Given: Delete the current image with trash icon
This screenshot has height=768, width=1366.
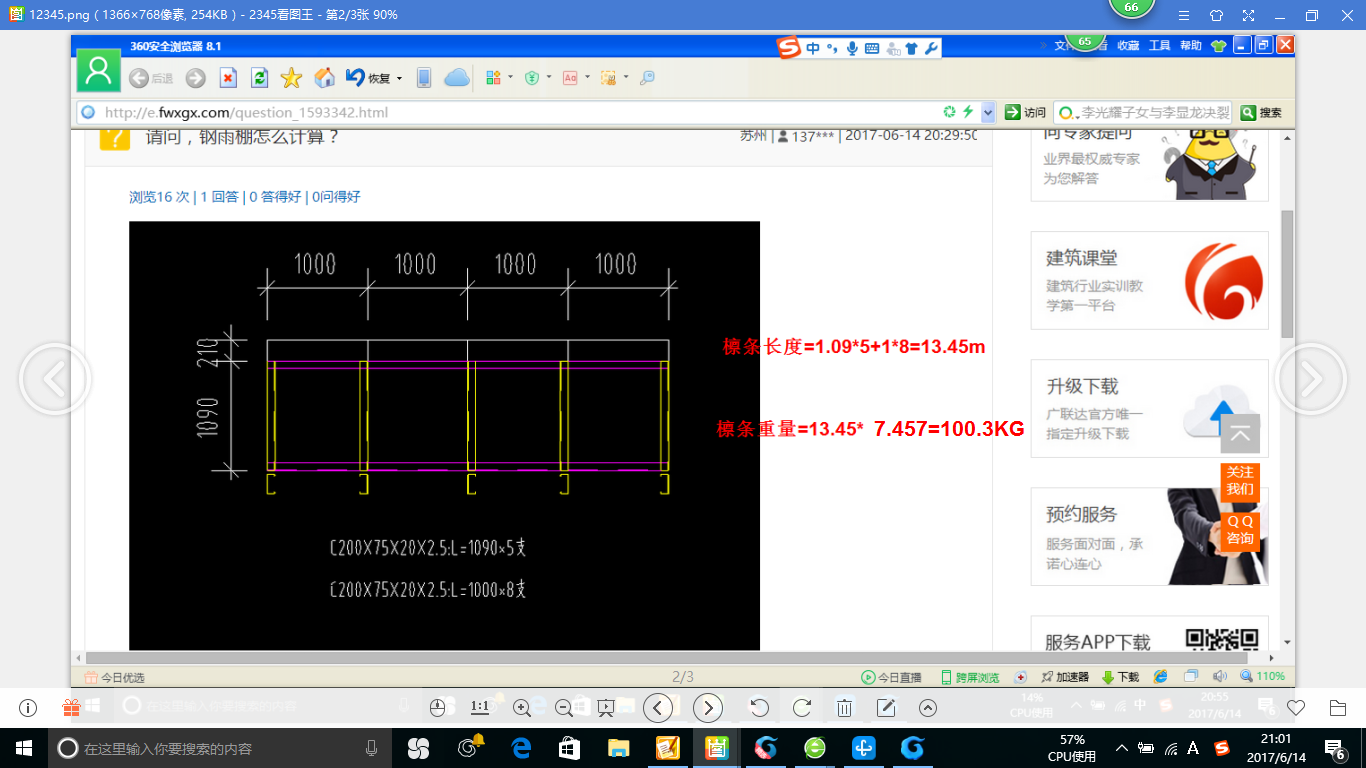Looking at the screenshot, I should (x=844, y=708).
